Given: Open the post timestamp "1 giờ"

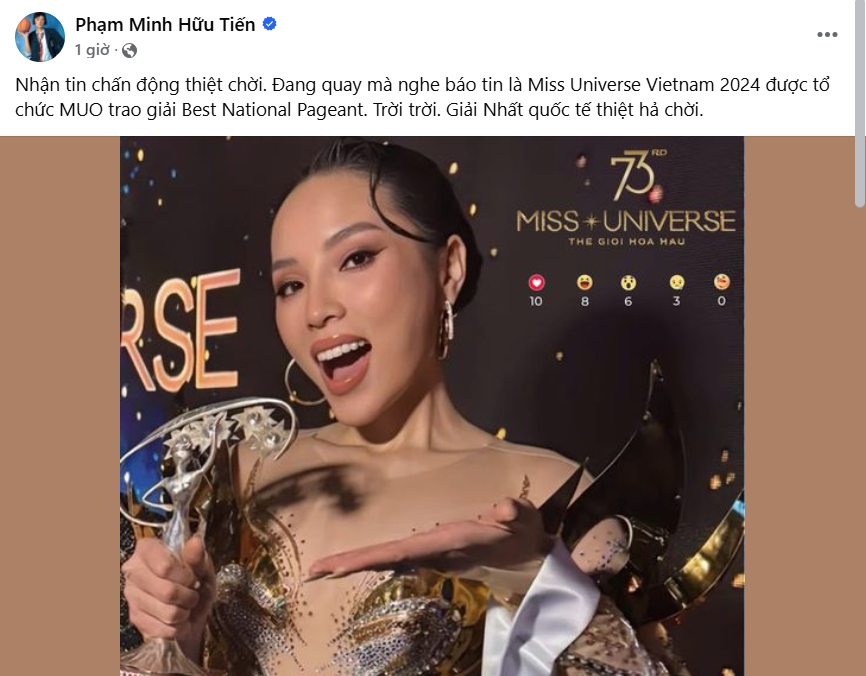Looking at the screenshot, I should pos(92,50).
